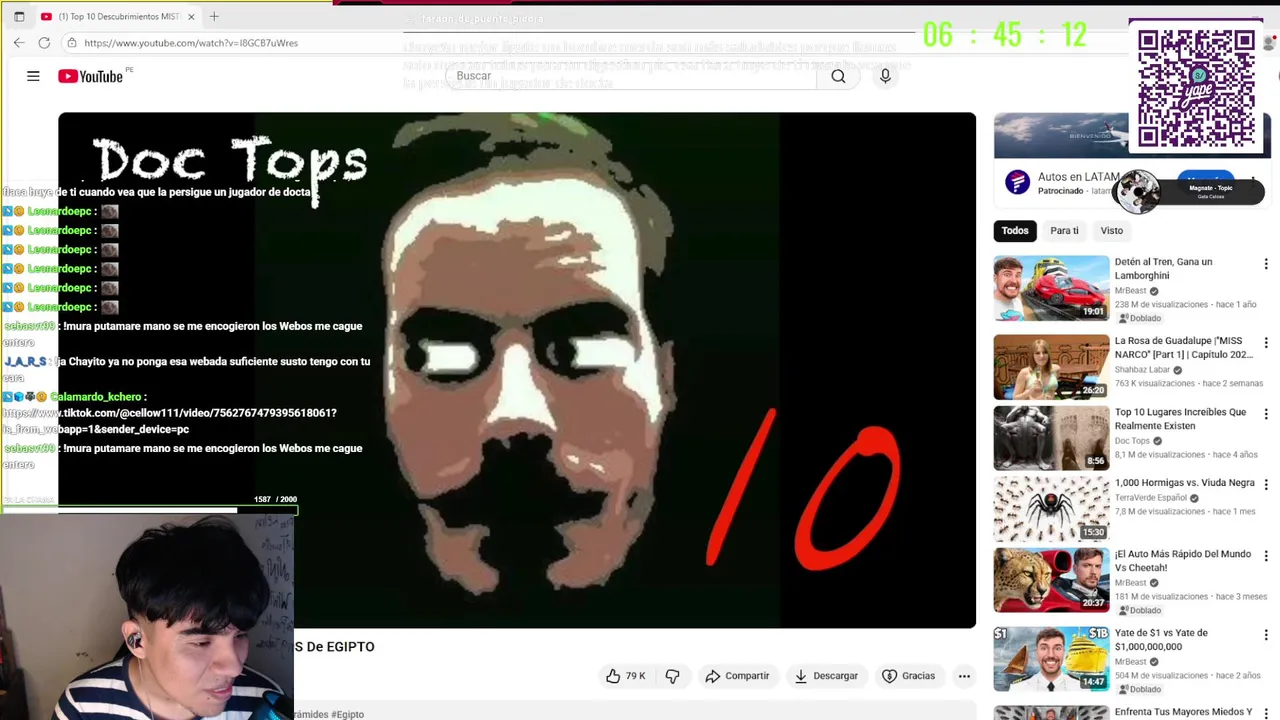
Task: Open options menu for El Auto Más Rápido video
Action: 1266,556
